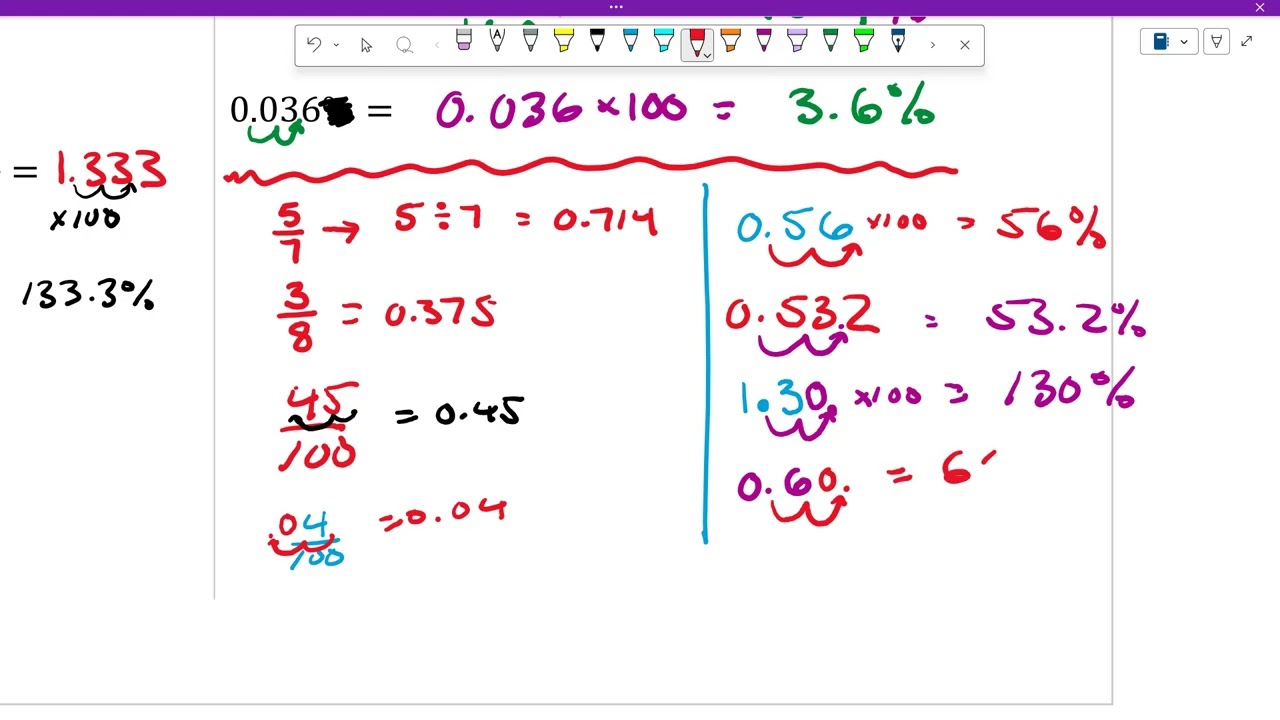This screenshot has width=1280, height=720.
Task: Close the drawing pen toolbar
Action: [x=965, y=45]
